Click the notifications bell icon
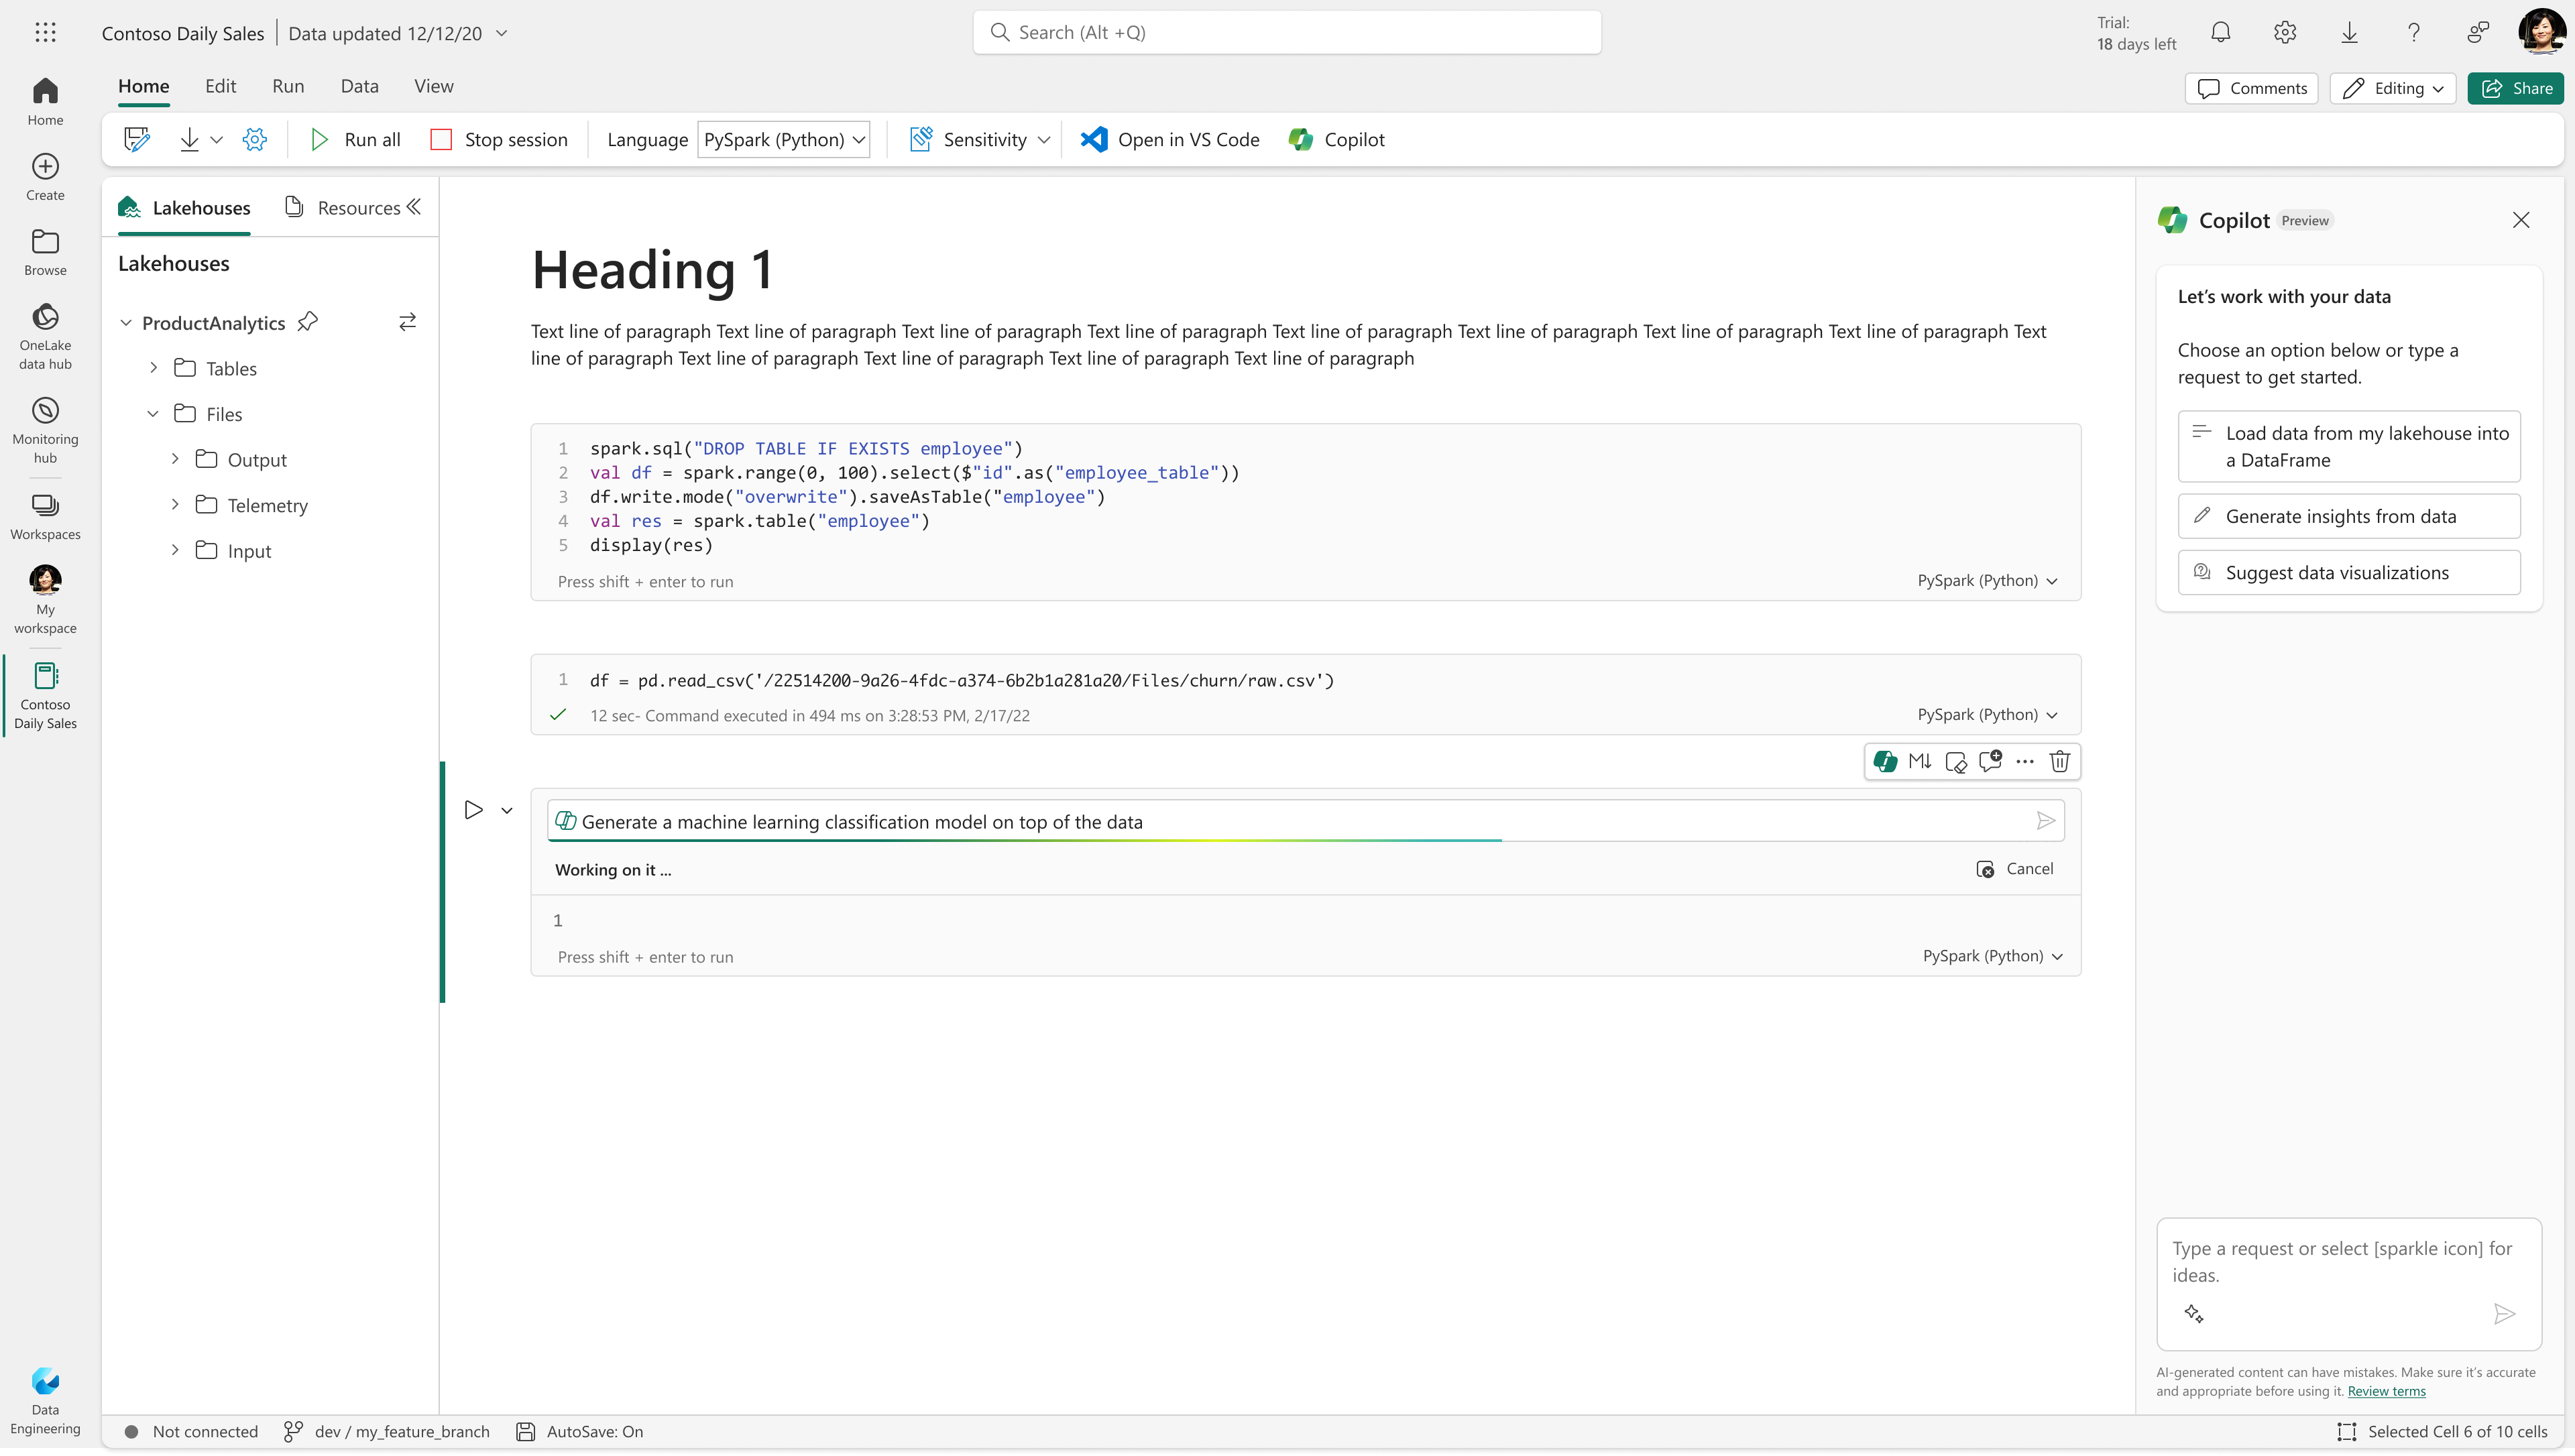The width and height of the screenshot is (2575, 1456). [2220, 33]
